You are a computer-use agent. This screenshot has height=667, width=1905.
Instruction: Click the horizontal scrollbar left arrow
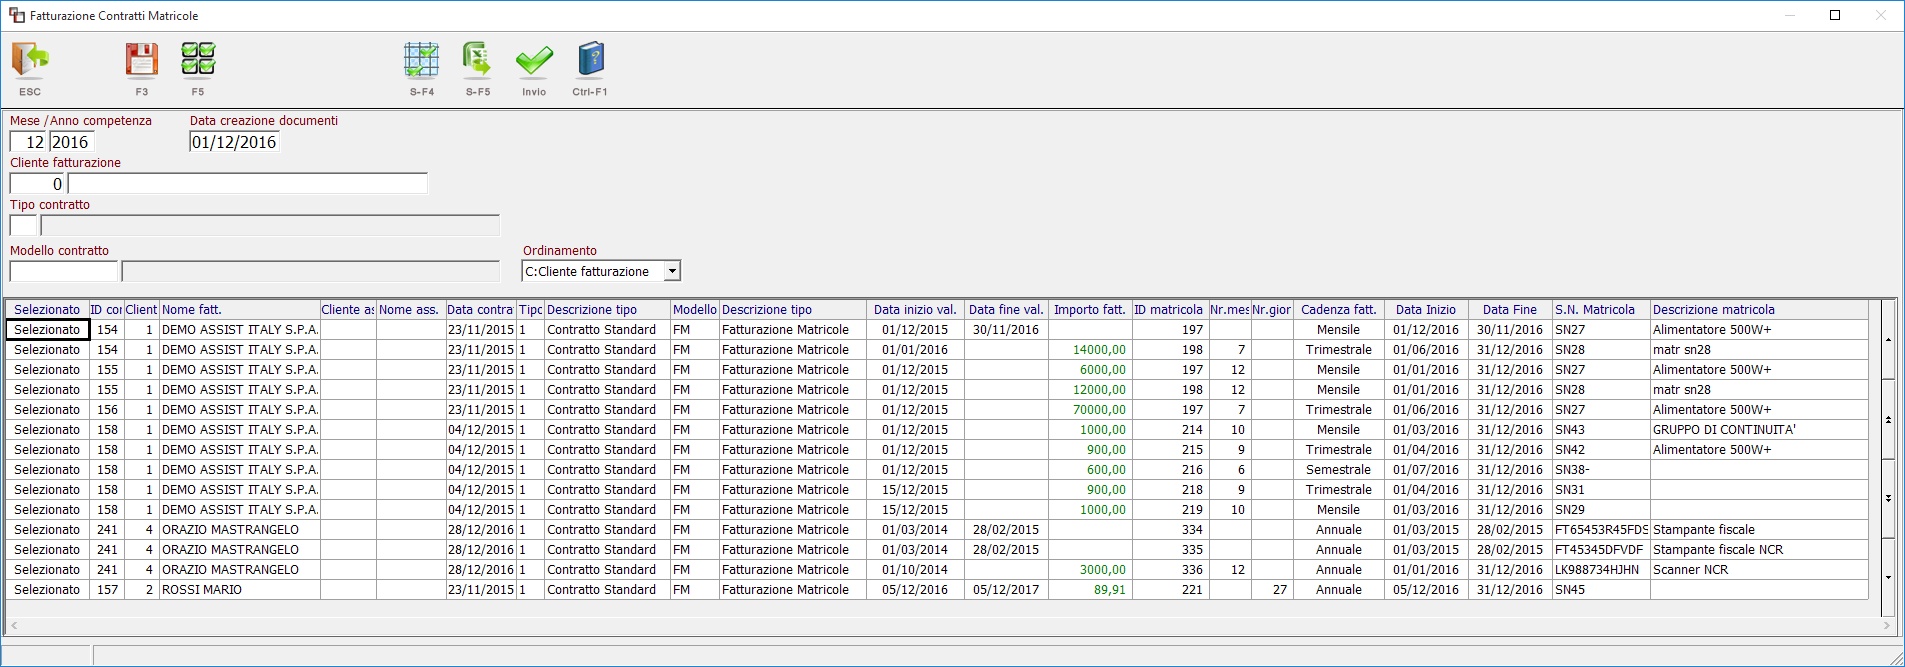pos(13,626)
